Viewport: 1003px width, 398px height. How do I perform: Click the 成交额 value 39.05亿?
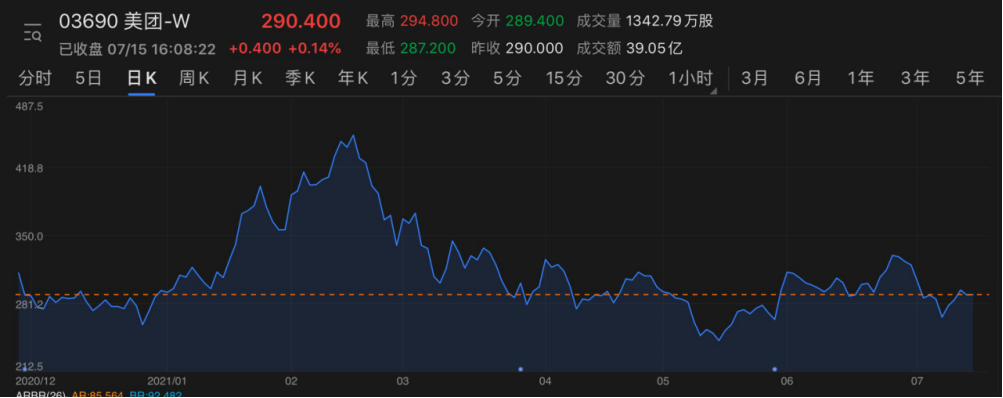click(654, 49)
